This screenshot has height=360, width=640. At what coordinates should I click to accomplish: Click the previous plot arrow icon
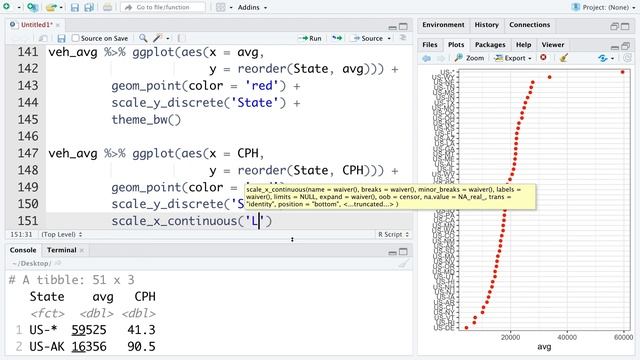(427, 58)
